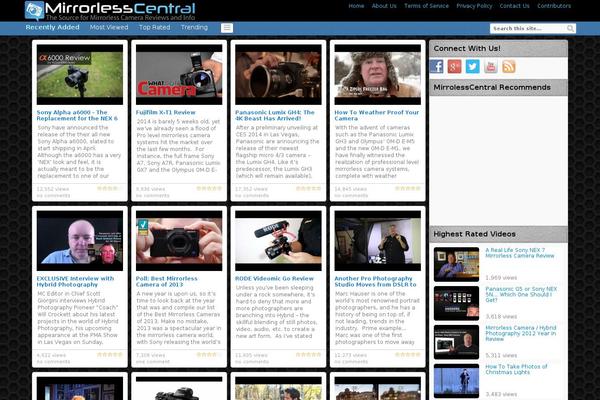Click "no comments" under Fujifilm X-T1 Review
Viewport: 600px width, 400px height.
[152, 196]
